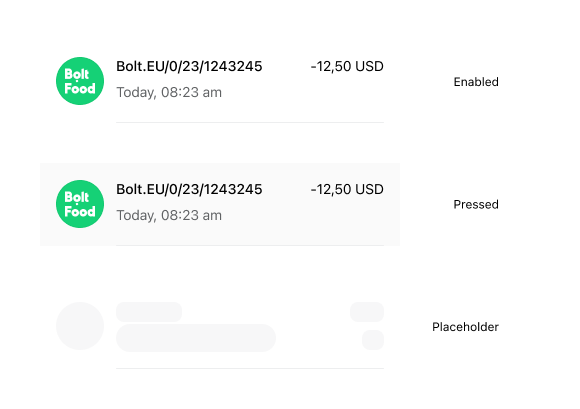
Task: Click the timestamp Today, 08:23 am in Enabled row
Action: (x=169, y=92)
